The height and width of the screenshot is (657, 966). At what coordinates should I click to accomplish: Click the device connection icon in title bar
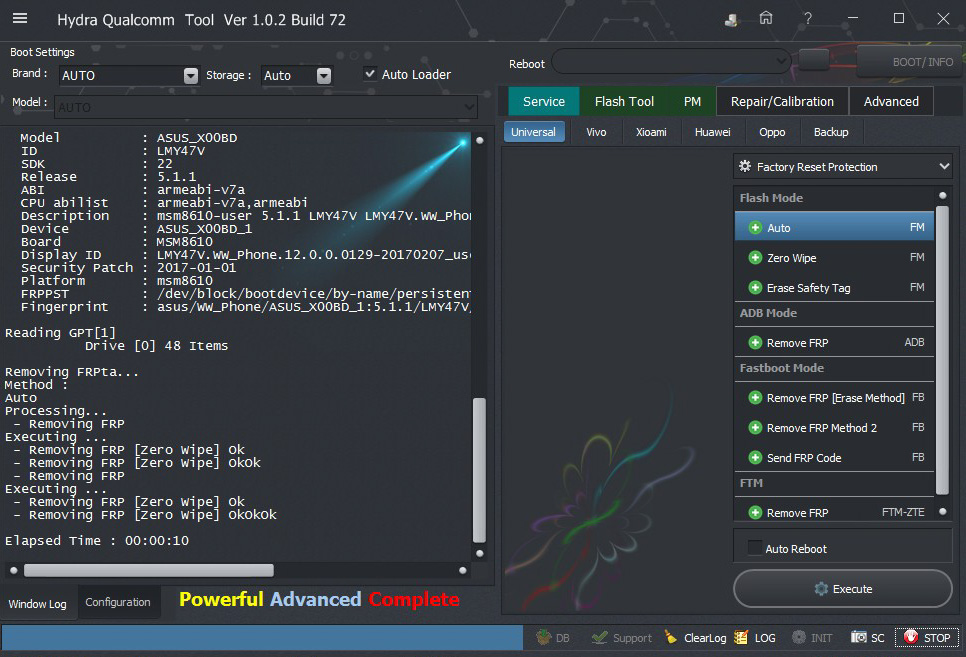(x=731, y=20)
